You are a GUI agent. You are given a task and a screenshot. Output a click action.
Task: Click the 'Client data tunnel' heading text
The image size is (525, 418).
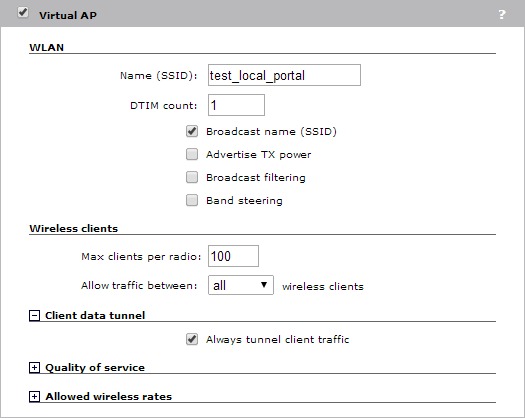pyautogui.click(x=95, y=316)
